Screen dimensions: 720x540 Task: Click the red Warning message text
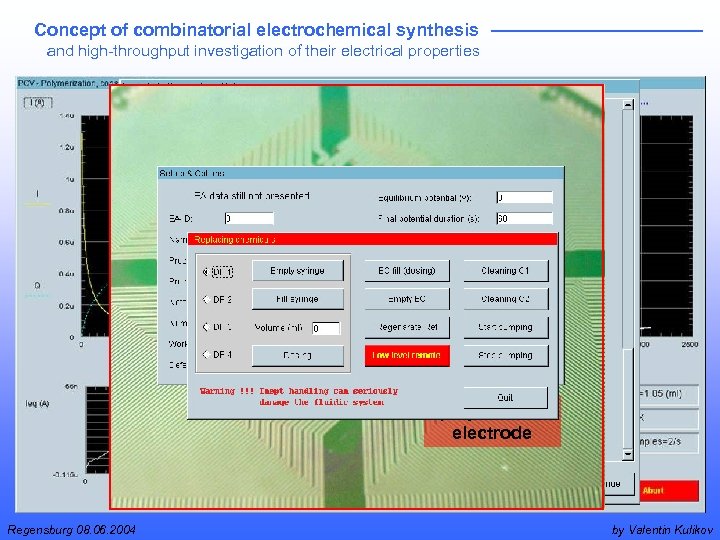coord(298,397)
